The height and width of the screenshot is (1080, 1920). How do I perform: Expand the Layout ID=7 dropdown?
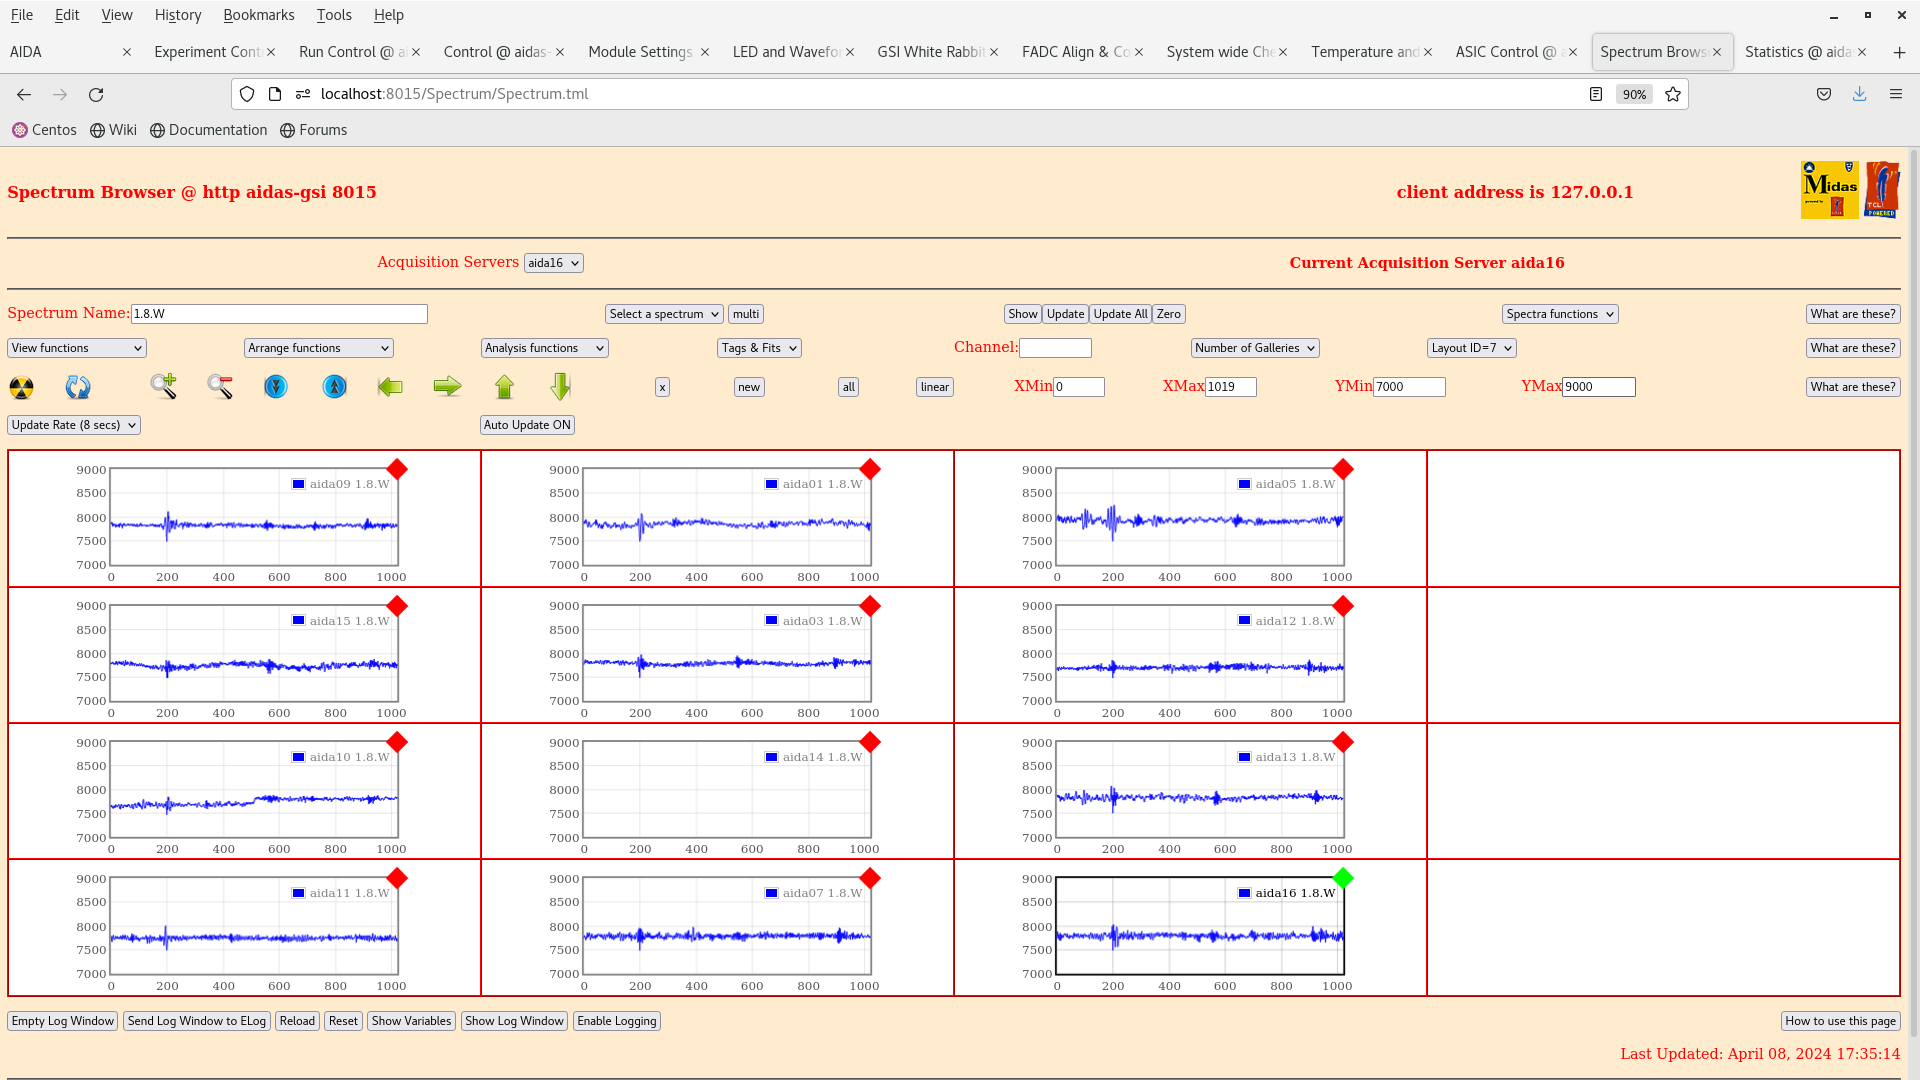click(1471, 348)
